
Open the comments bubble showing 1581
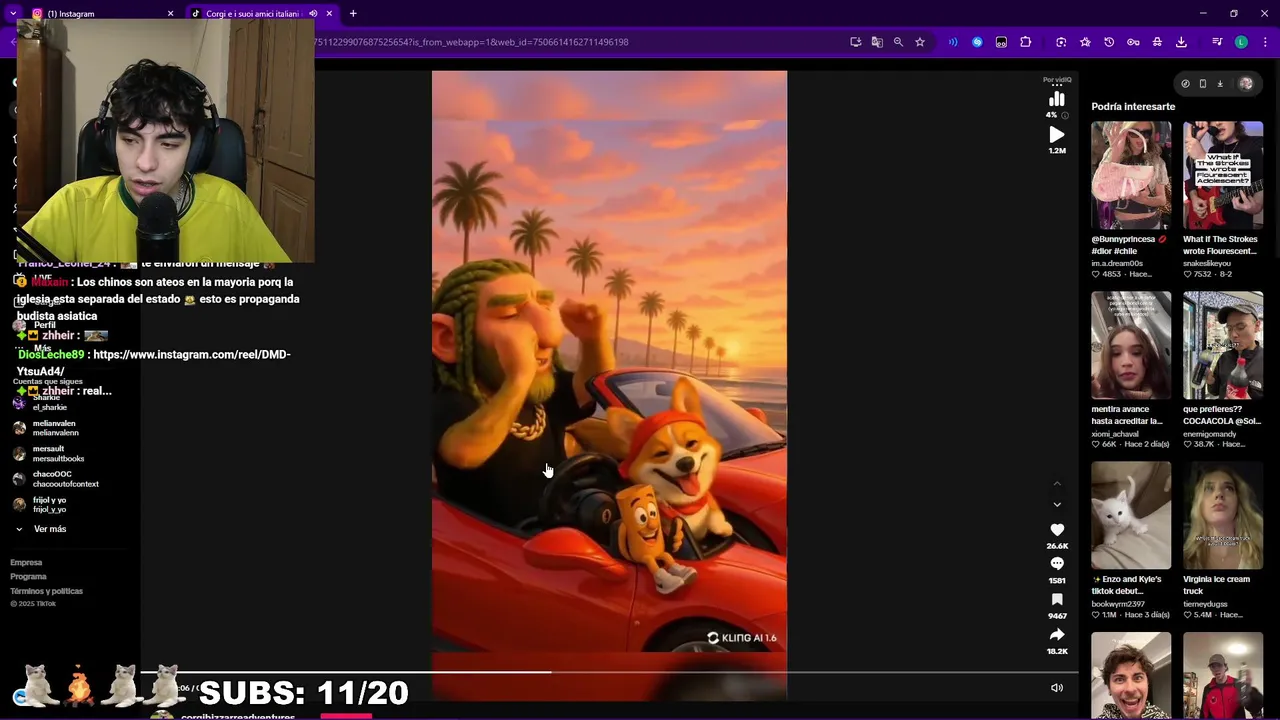pos(1057,564)
